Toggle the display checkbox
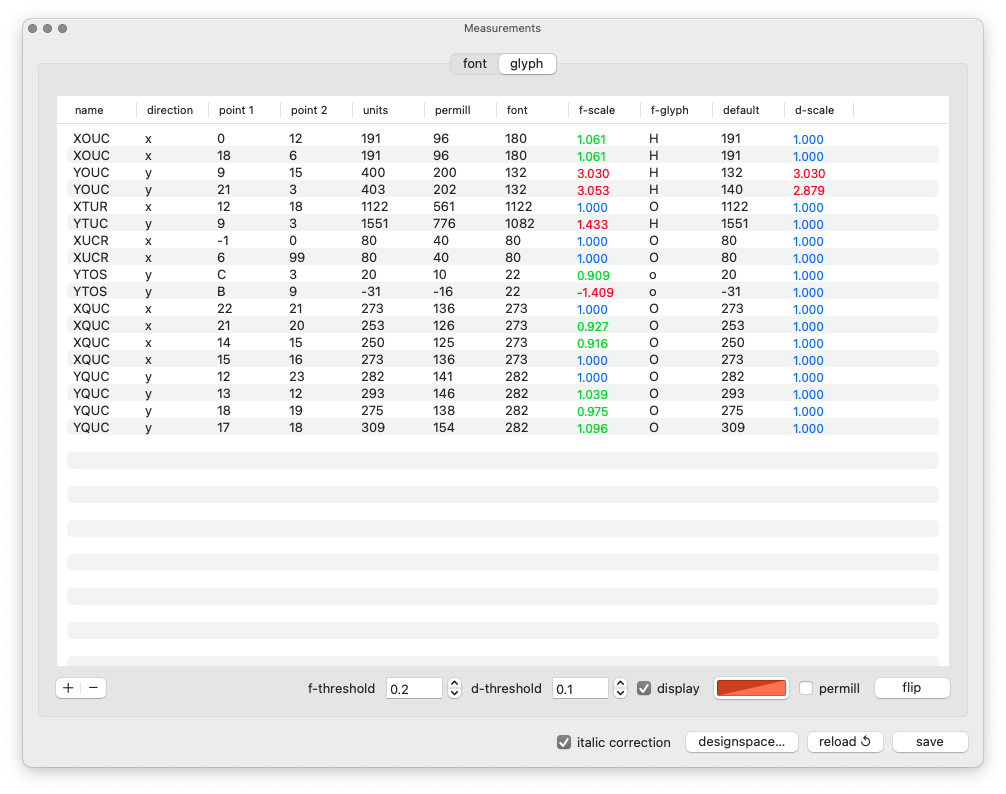Image resolution: width=1006 pixels, height=794 pixels. (x=644, y=688)
